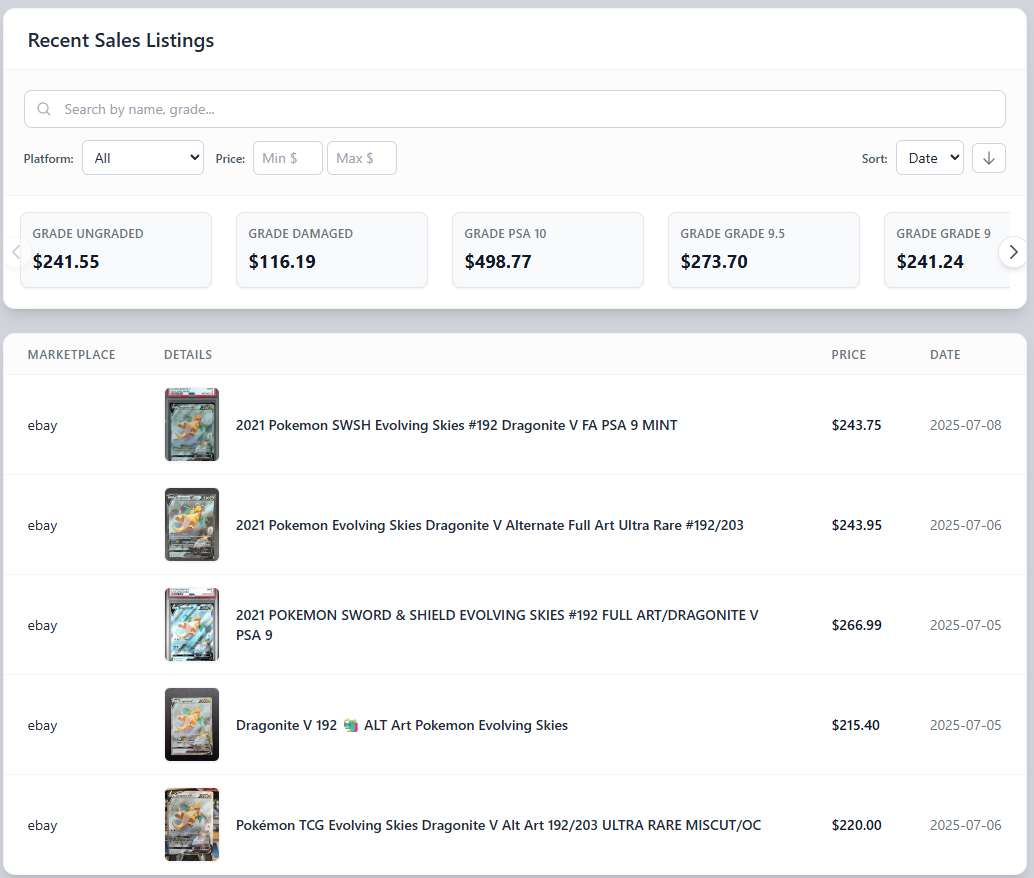Click 'ebay' in the $266.99 row
The height and width of the screenshot is (878, 1034).
[x=42, y=626]
